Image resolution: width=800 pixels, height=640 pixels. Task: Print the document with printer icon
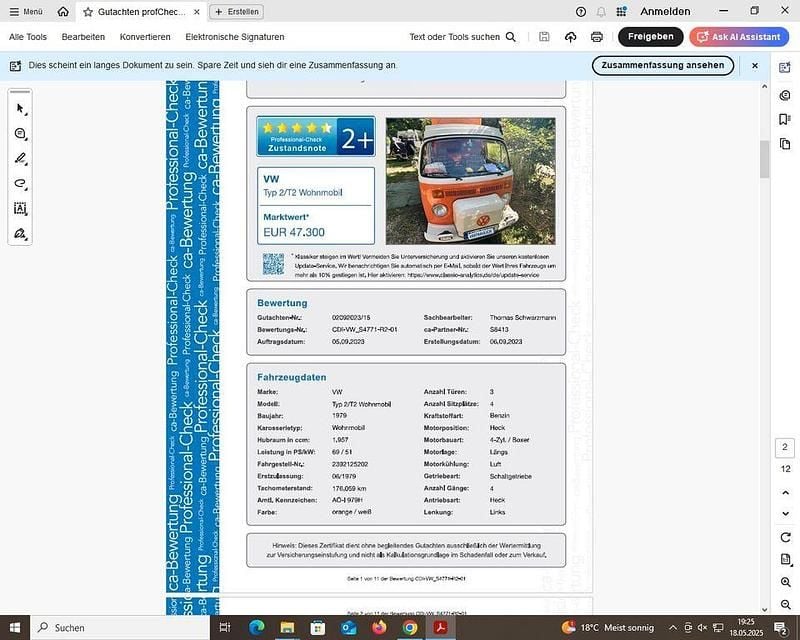point(597,37)
